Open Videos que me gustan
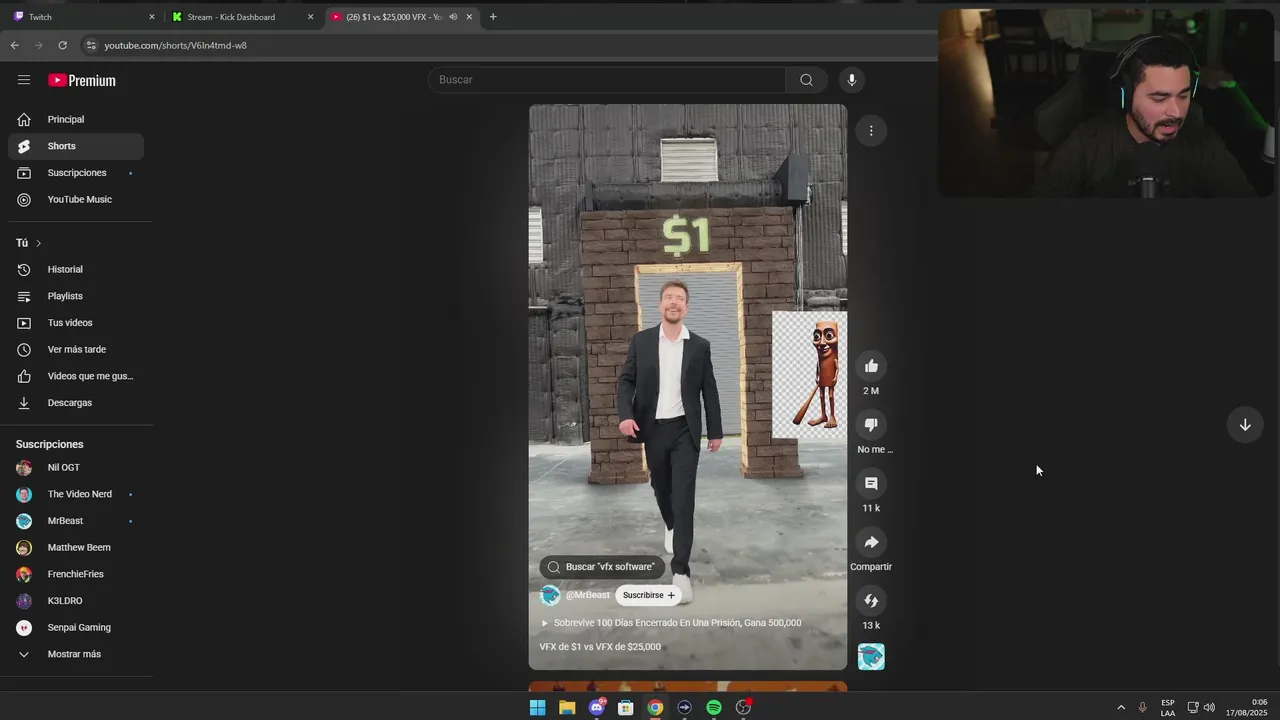 [x=76, y=376]
